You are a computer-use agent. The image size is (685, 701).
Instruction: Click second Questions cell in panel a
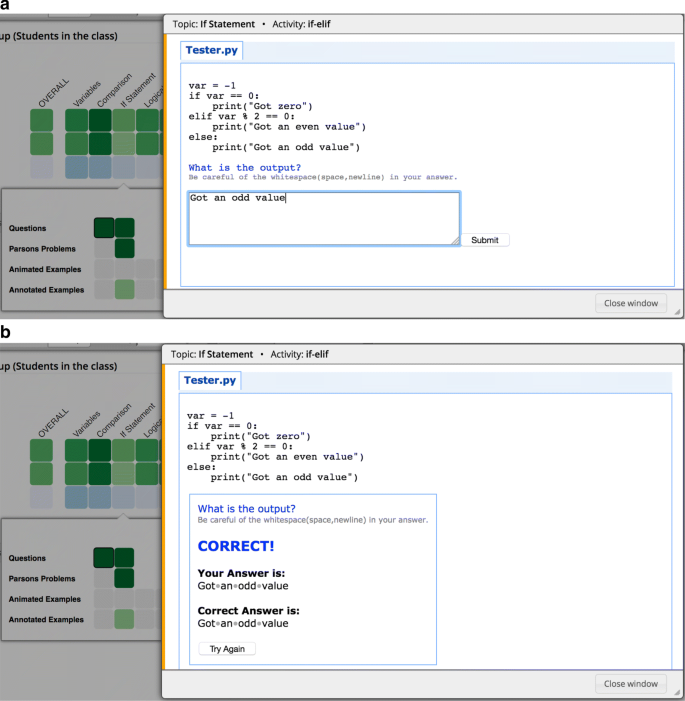point(125,228)
